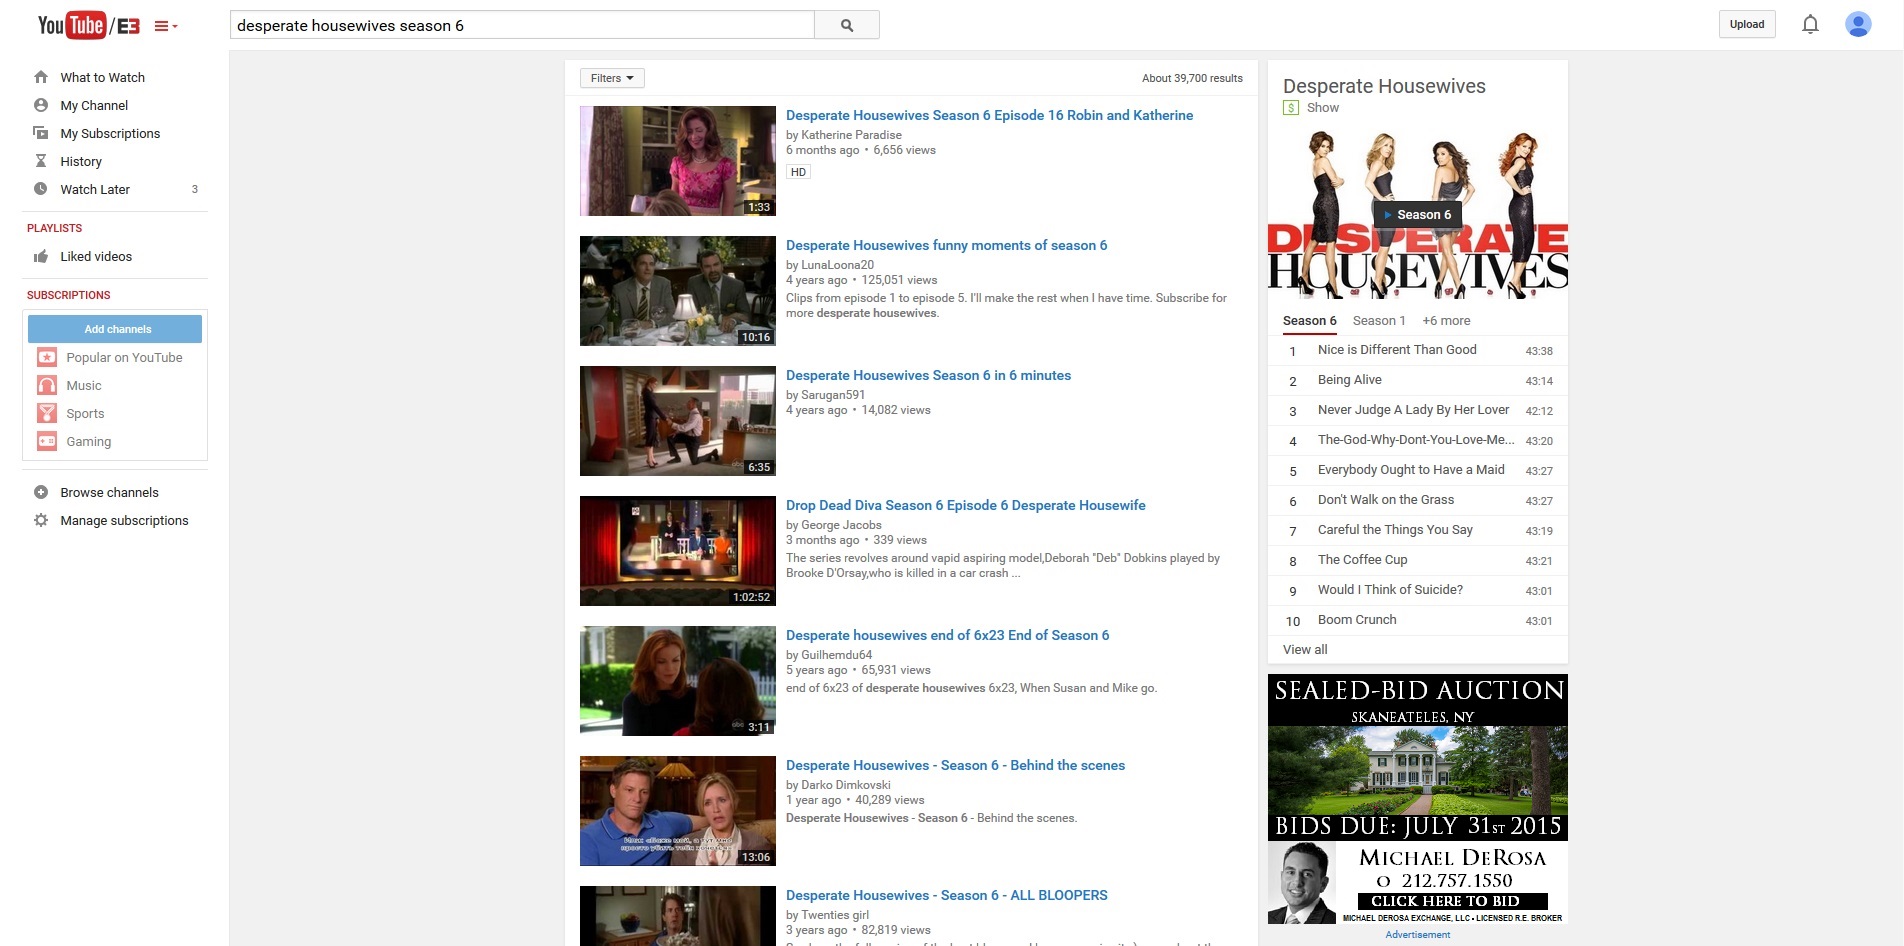Screen dimensions: 1904x946
Task: Expand the Filters dropdown
Action: 612,78
